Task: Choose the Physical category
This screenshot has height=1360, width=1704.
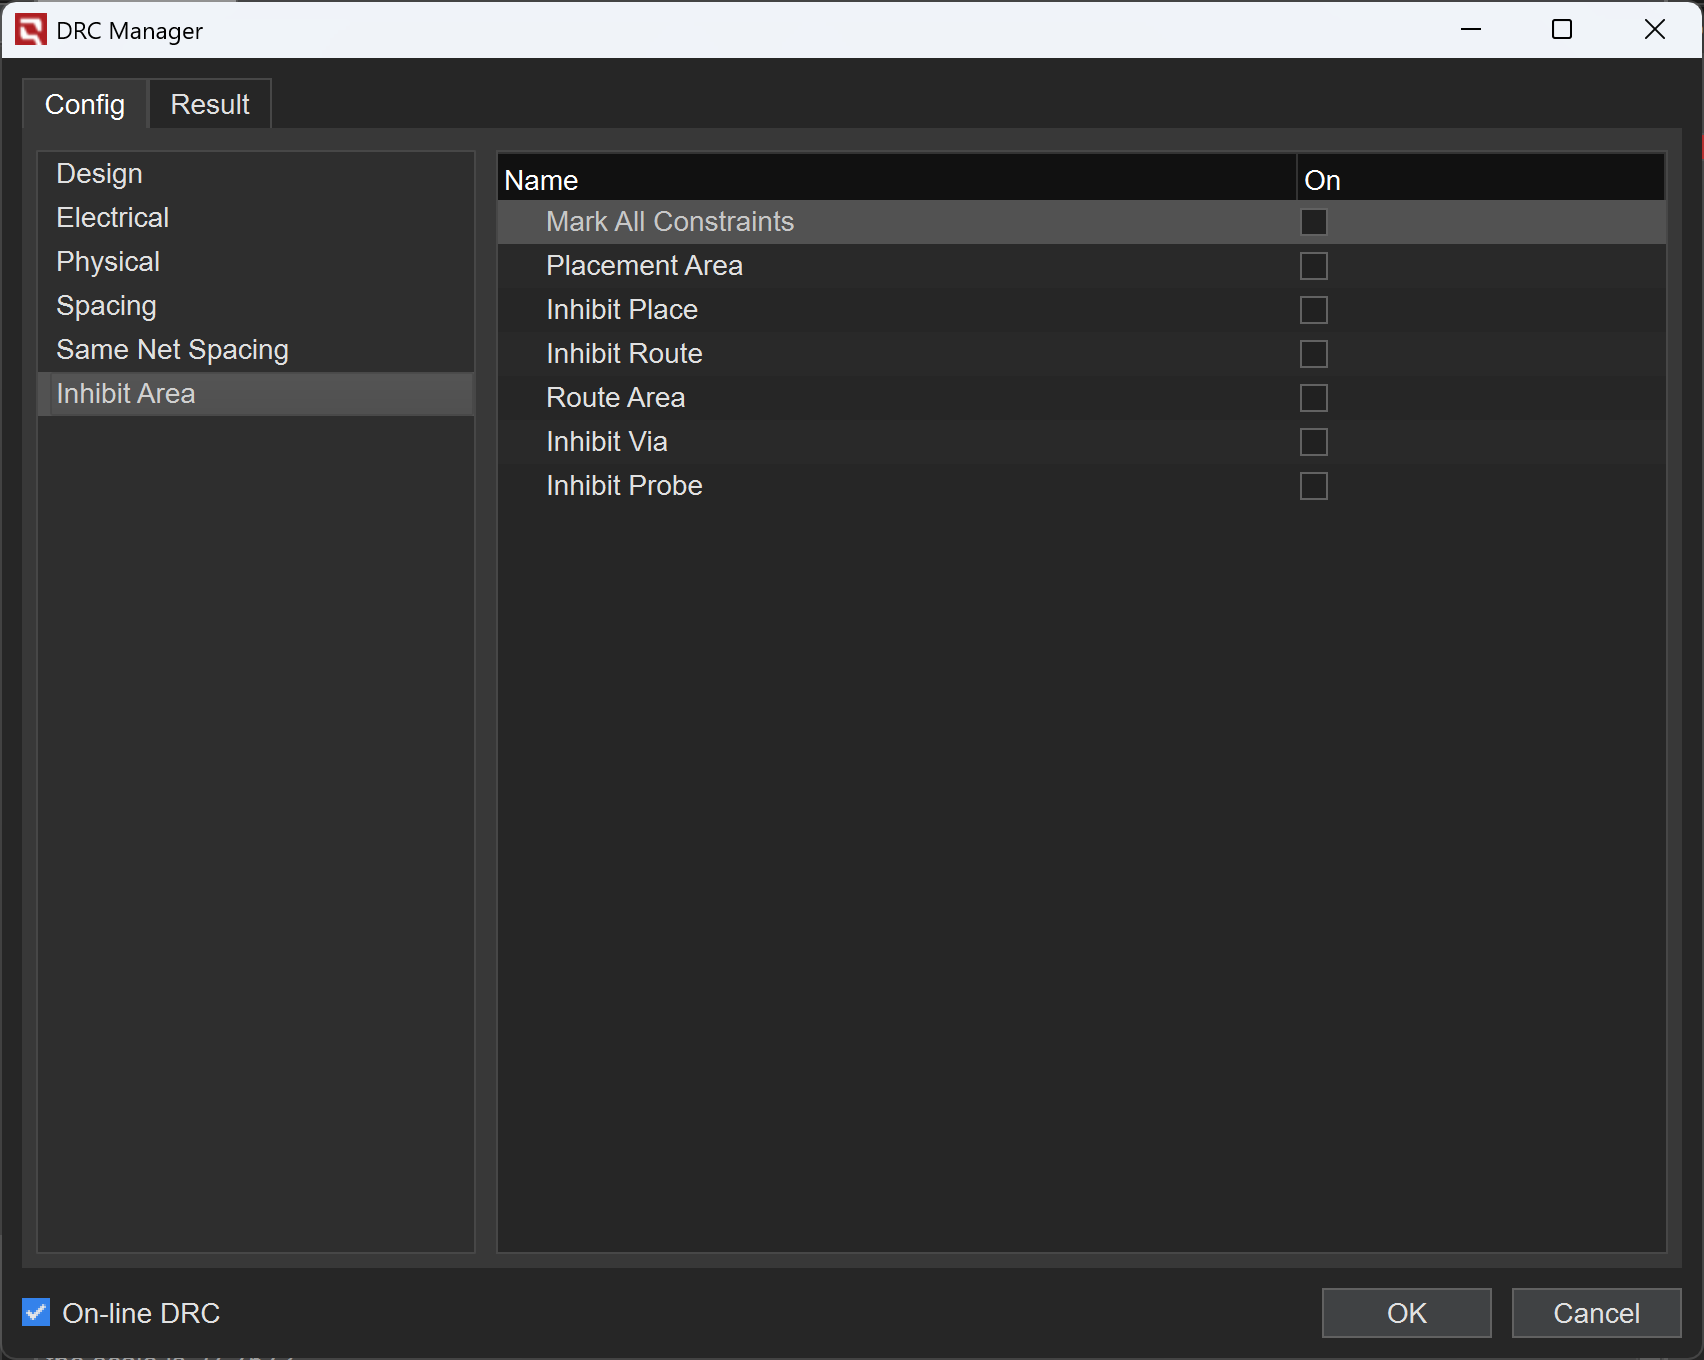Action: tap(108, 262)
